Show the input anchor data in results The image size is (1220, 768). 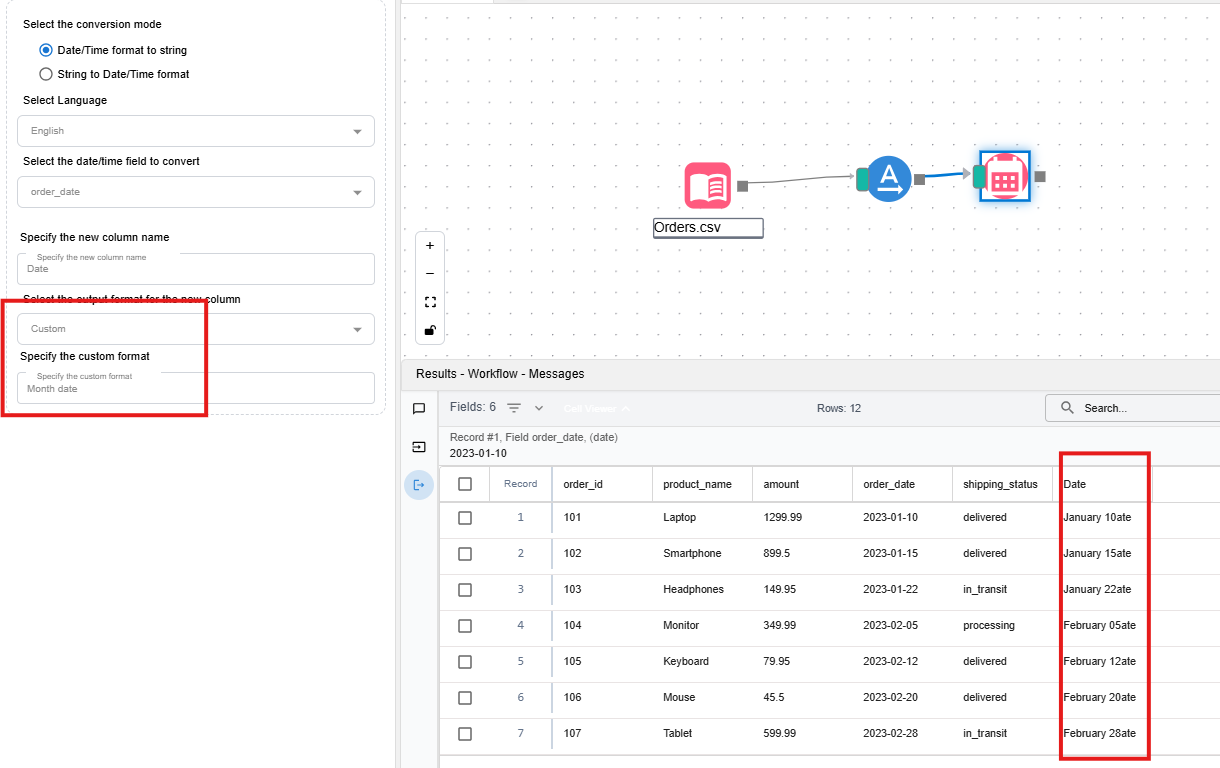pos(419,447)
